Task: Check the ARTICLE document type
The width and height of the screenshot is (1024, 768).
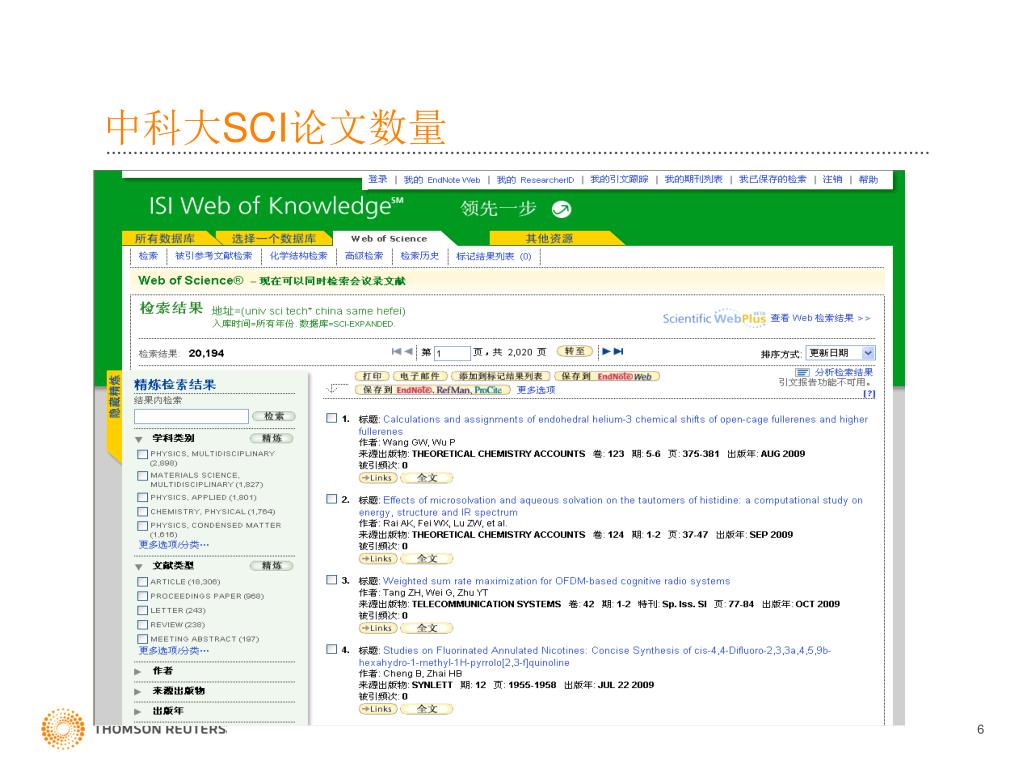Action: (x=142, y=582)
